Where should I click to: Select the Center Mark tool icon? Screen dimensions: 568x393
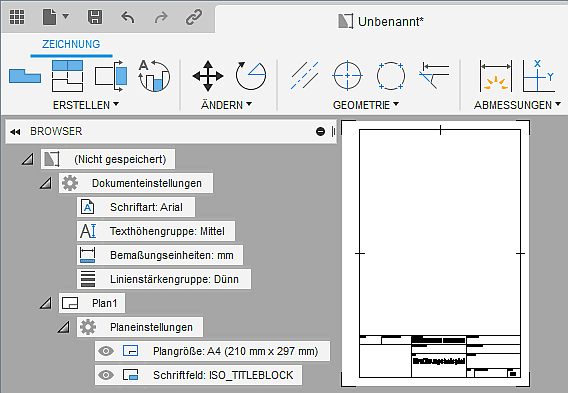pos(347,76)
